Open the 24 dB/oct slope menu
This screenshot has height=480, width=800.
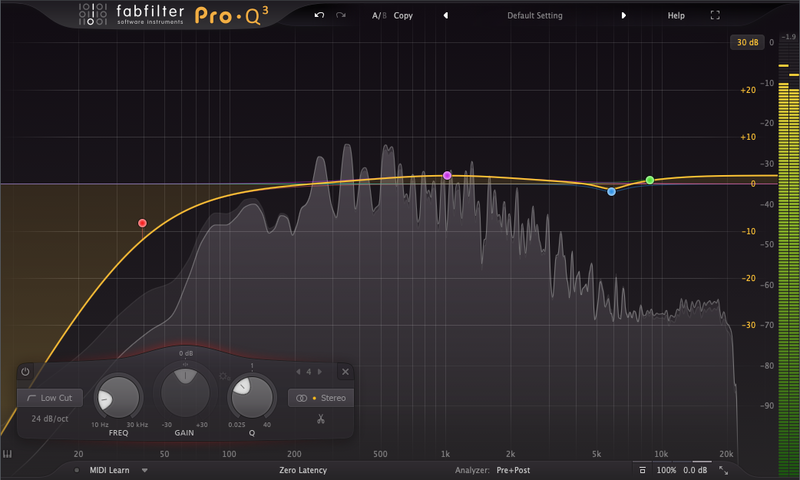point(50,419)
